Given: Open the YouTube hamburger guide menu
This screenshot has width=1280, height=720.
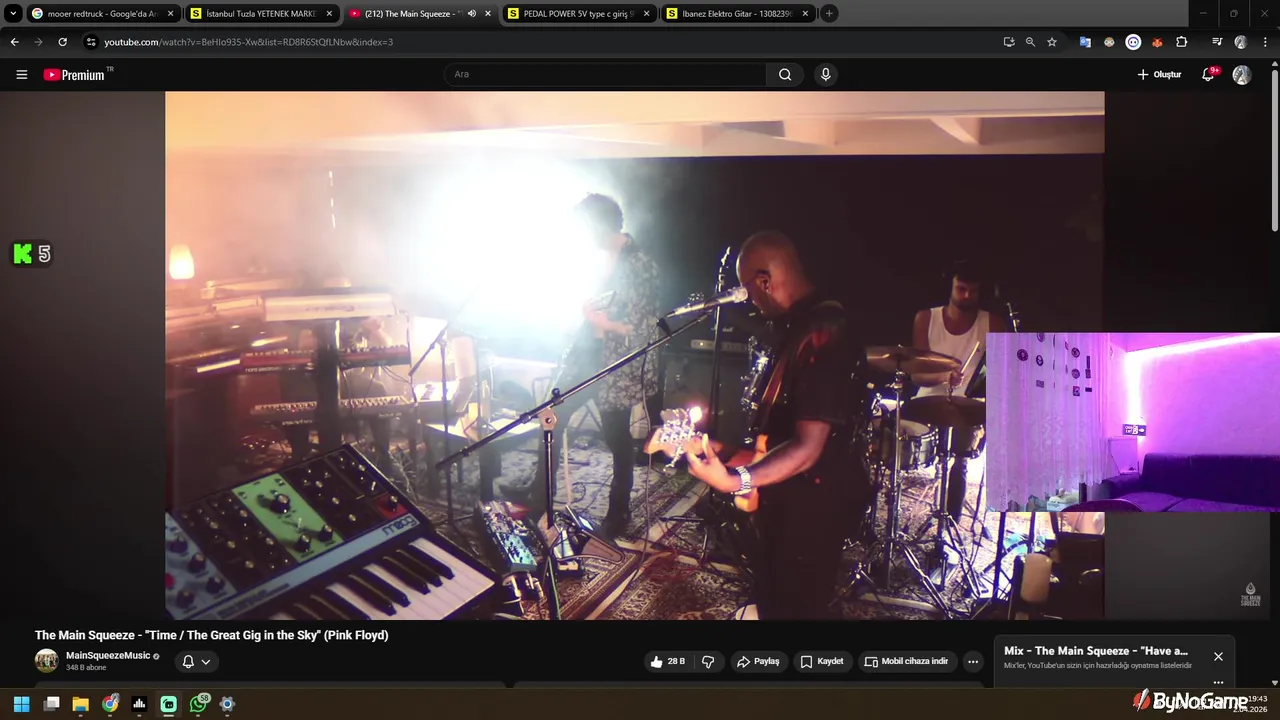Looking at the screenshot, I should point(21,75).
